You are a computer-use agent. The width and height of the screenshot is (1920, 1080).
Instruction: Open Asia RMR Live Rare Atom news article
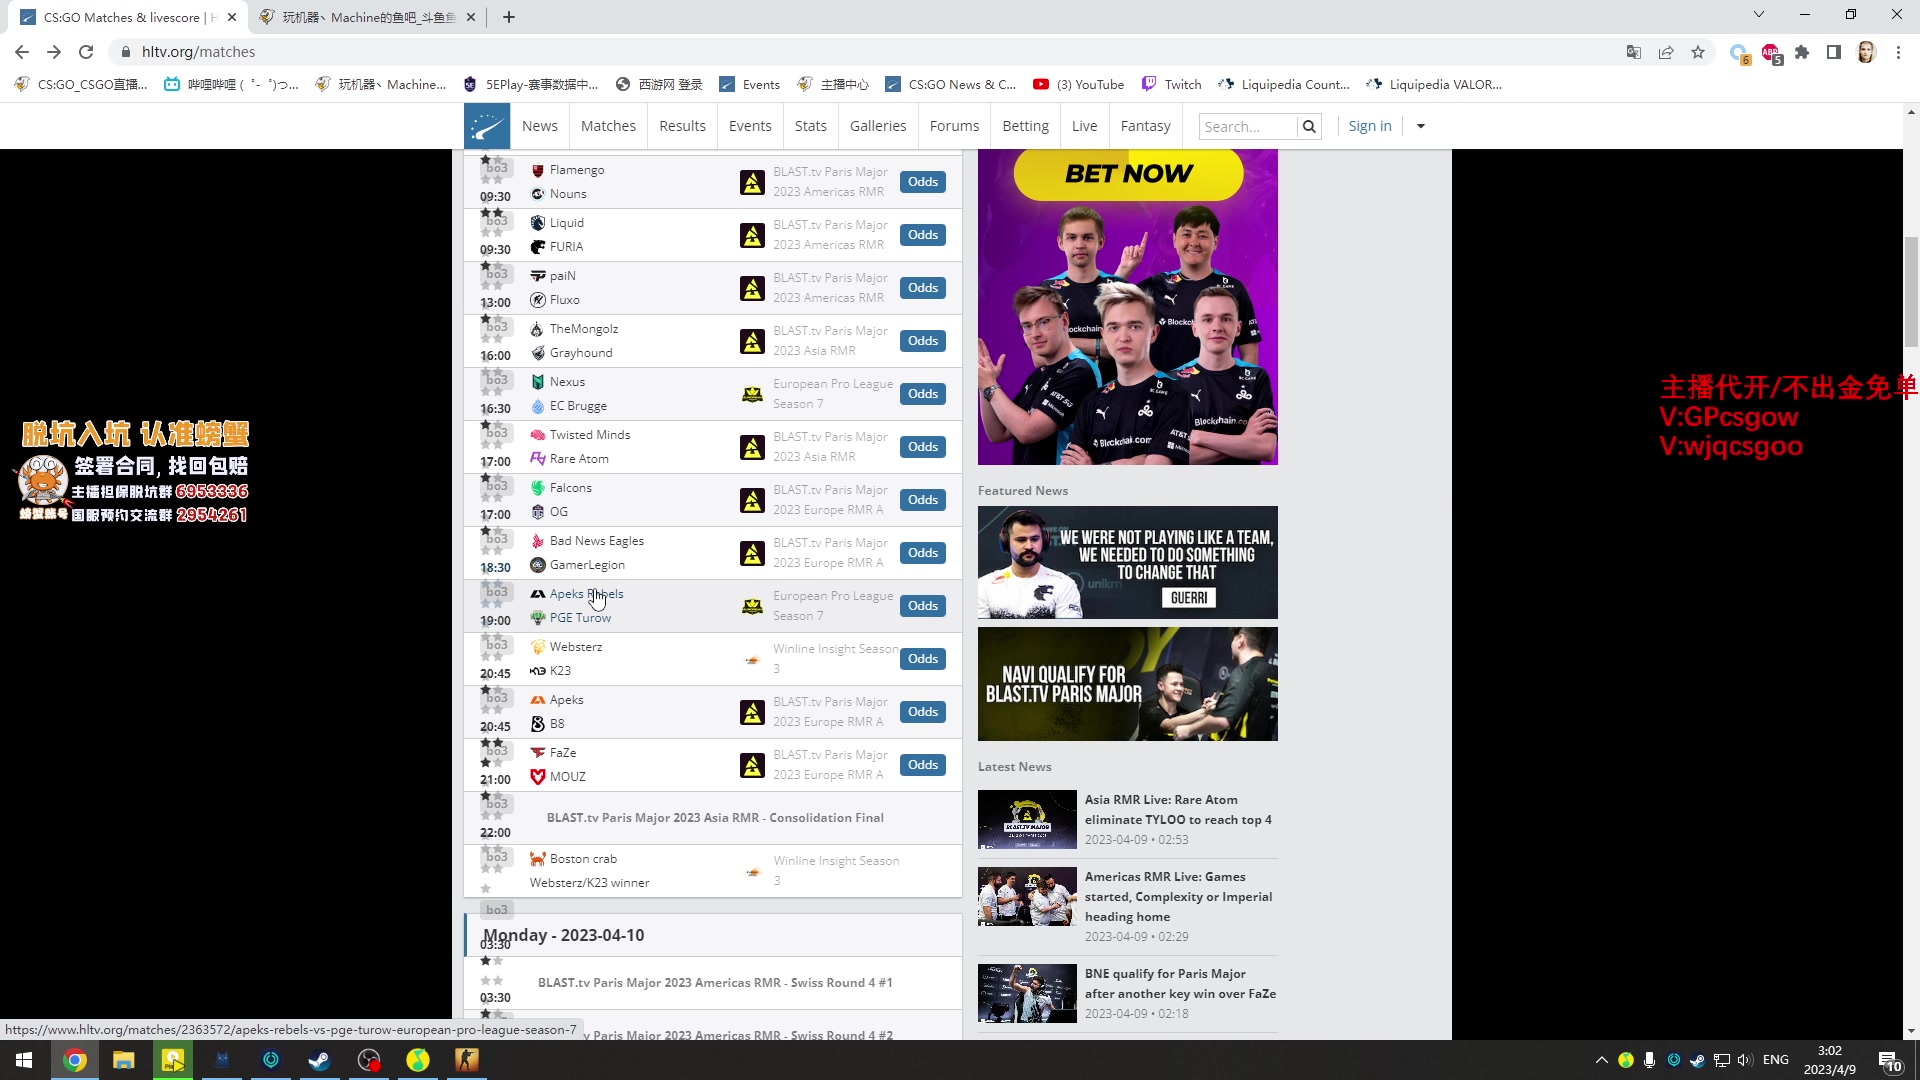tap(1127, 820)
